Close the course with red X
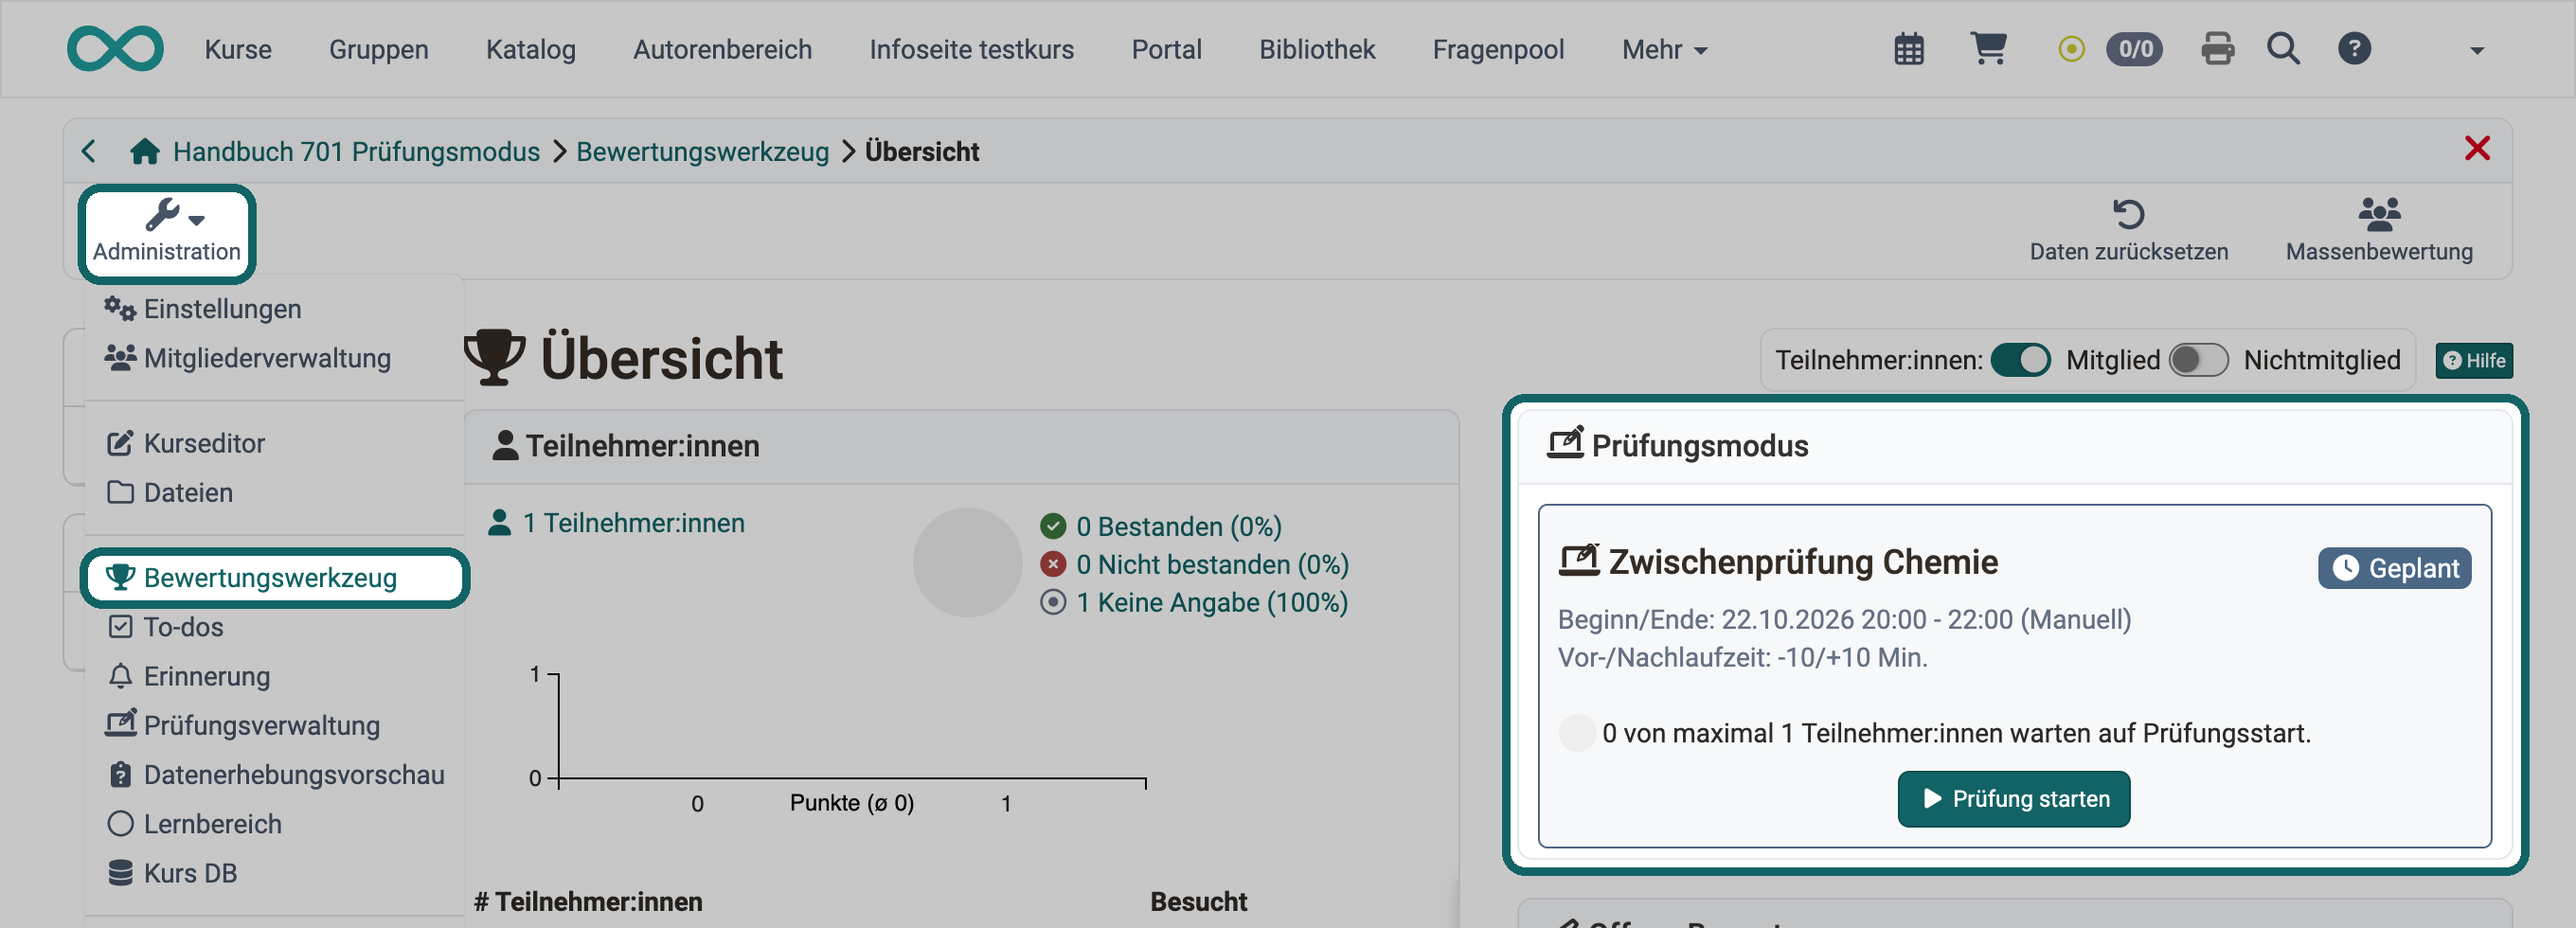The width and height of the screenshot is (2576, 928). 2477,149
